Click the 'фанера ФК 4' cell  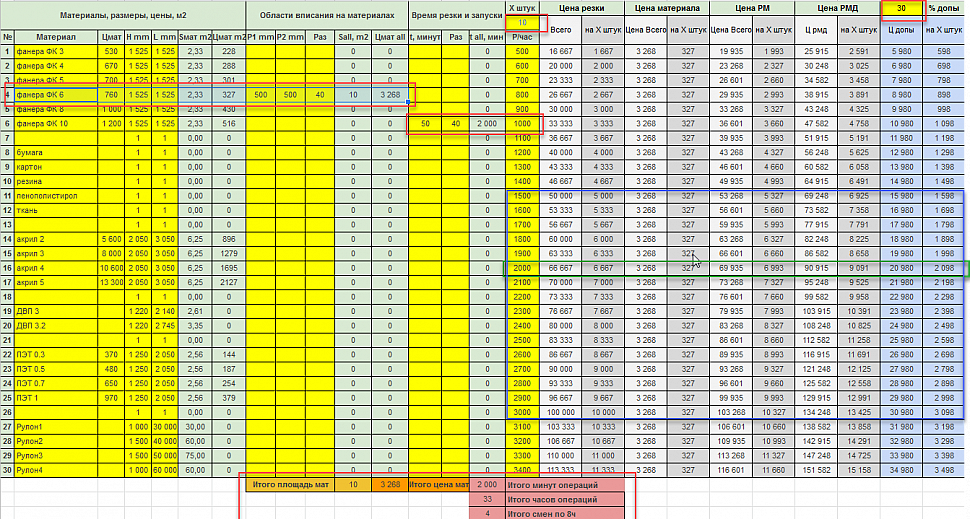pyautogui.click(x=56, y=66)
